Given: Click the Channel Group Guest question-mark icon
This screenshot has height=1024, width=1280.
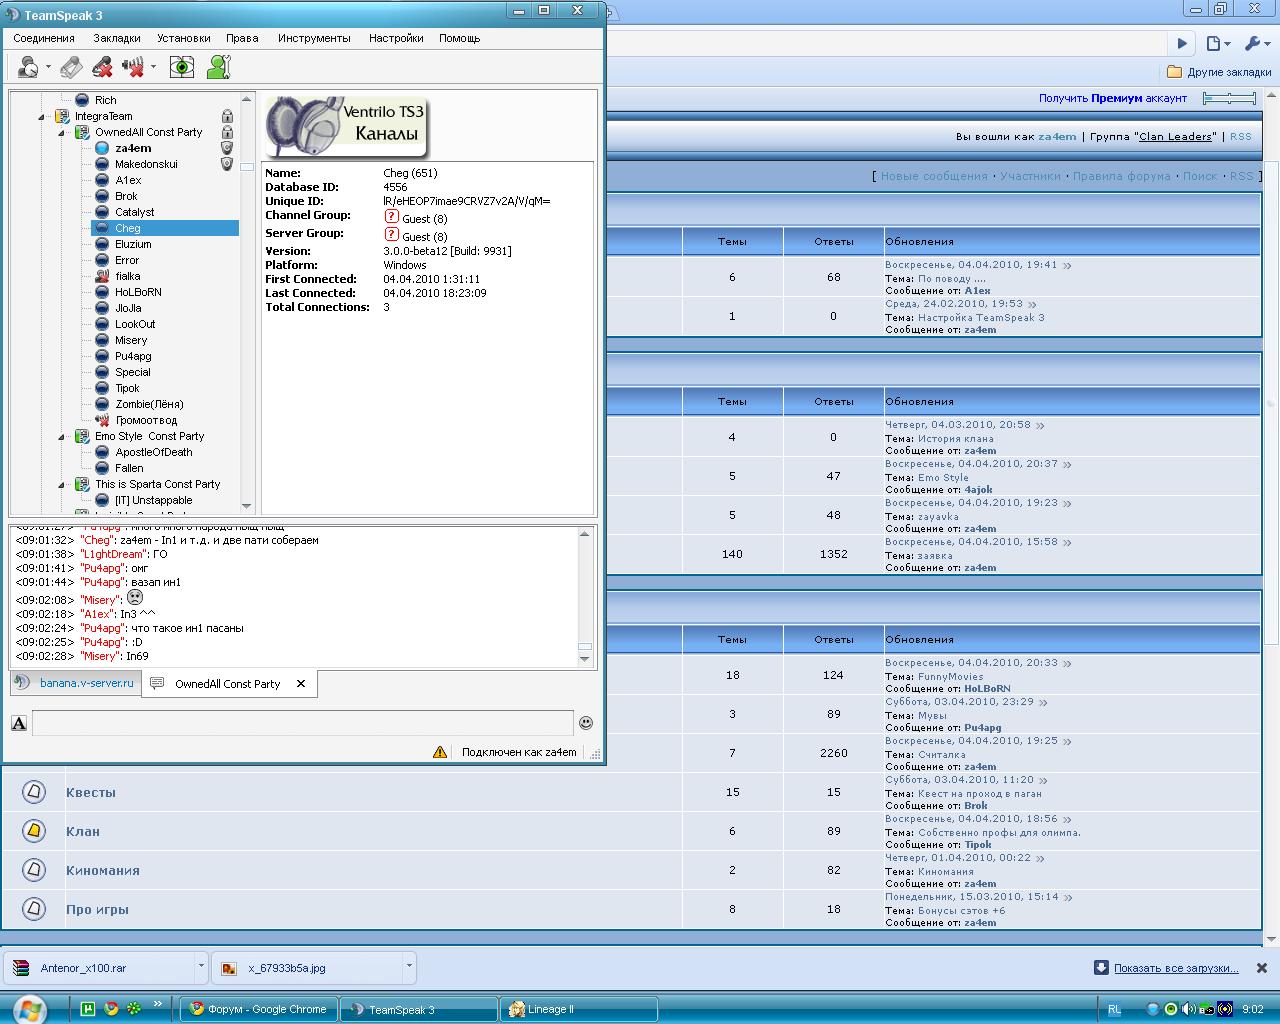Looking at the screenshot, I should [x=391, y=217].
